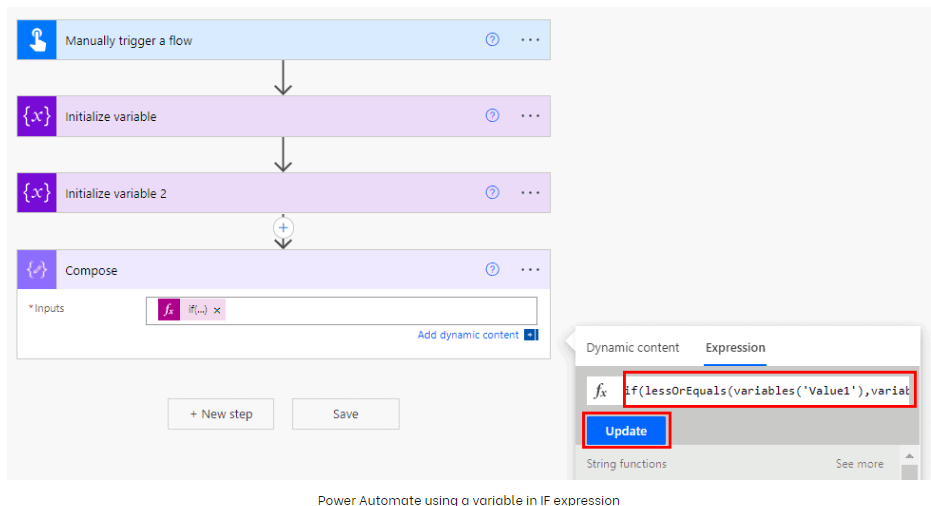
Task: Select the Expression tab
Action: [x=735, y=348]
